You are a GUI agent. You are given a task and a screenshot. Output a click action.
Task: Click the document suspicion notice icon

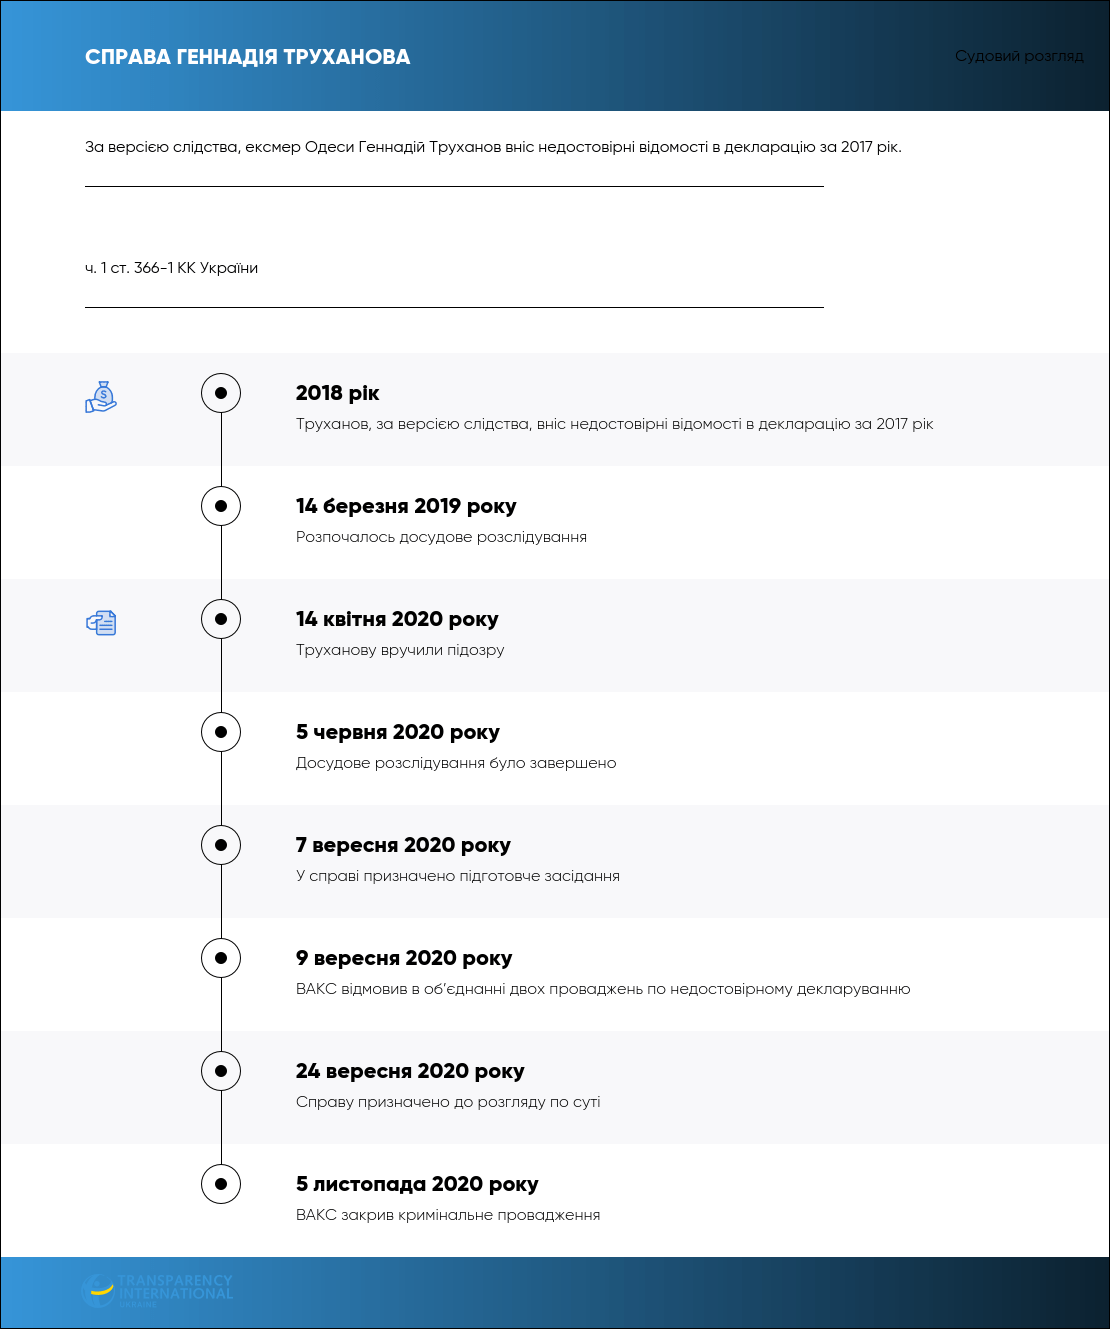pos(101,623)
